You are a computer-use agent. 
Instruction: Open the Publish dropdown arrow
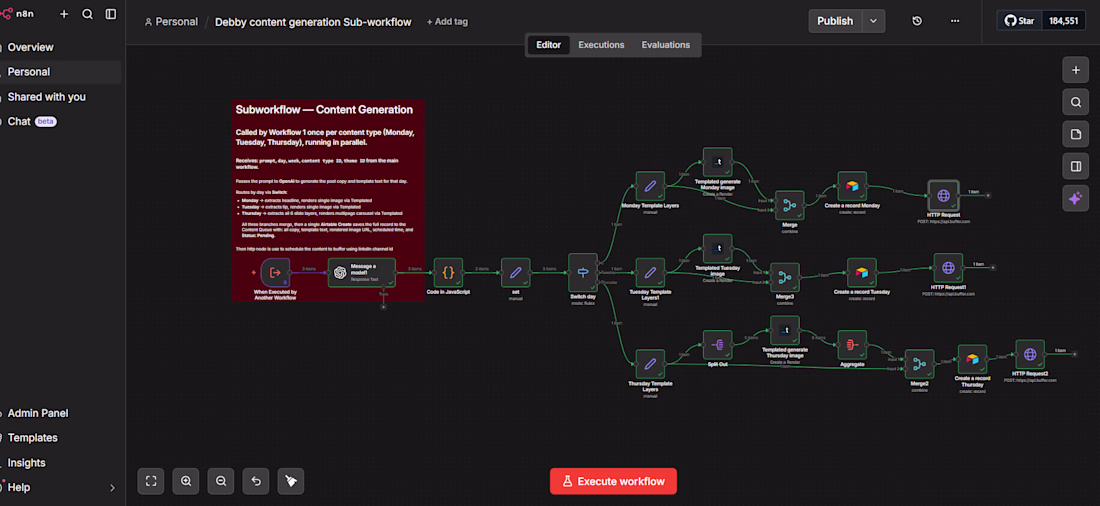coord(873,21)
